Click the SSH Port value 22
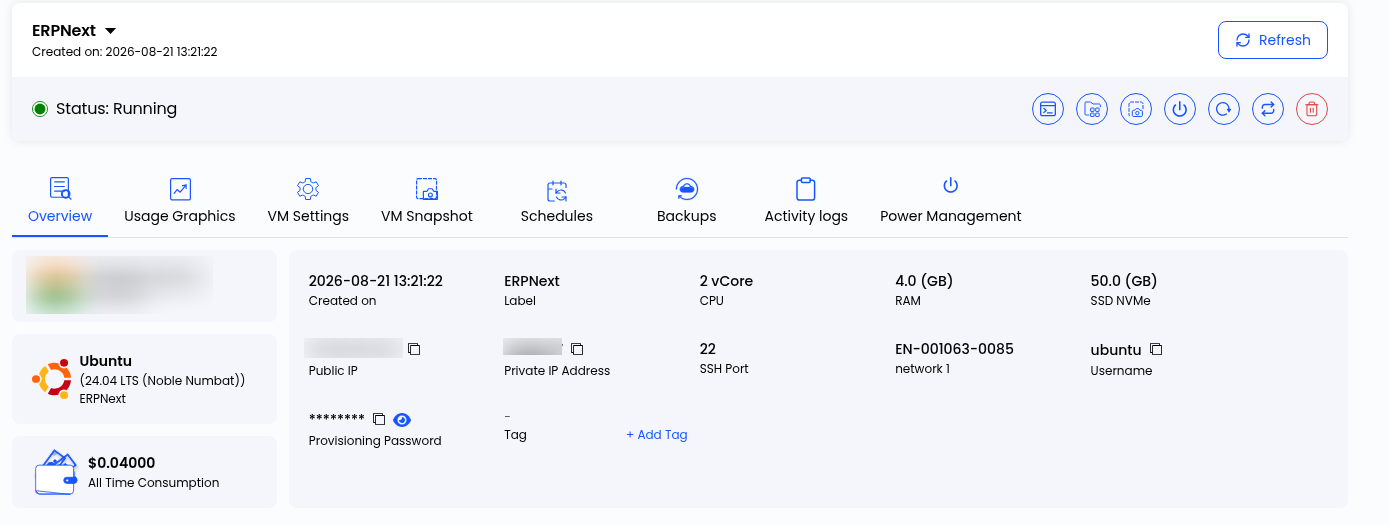 [x=708, y=349]
